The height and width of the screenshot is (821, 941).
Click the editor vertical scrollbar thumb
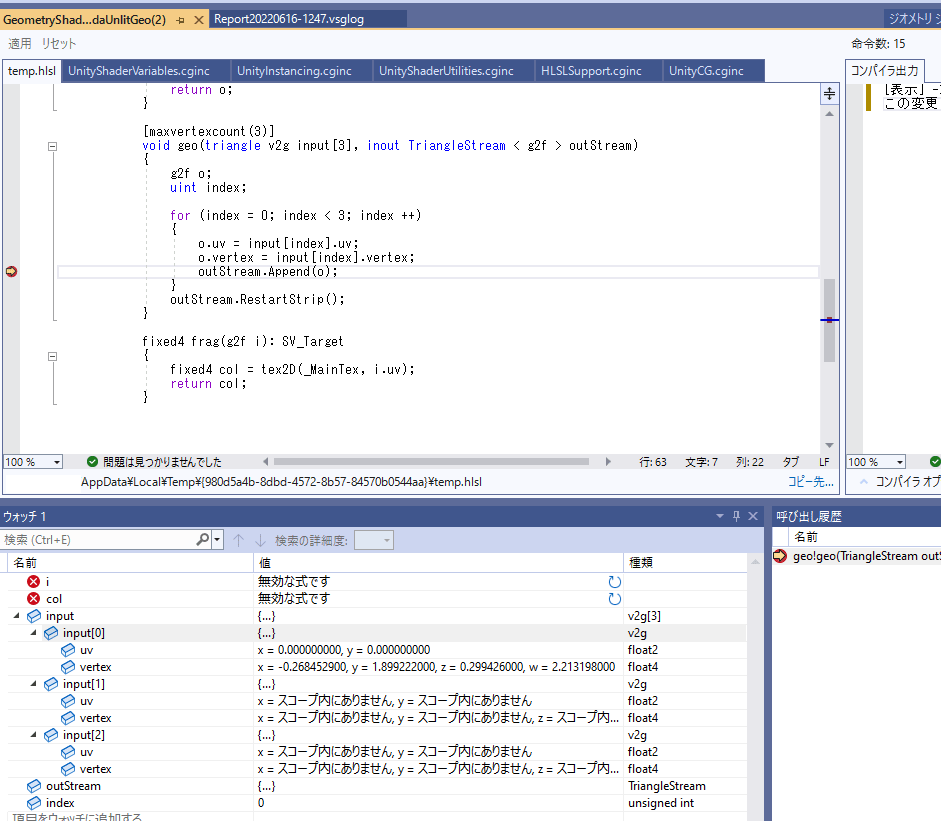829,320
